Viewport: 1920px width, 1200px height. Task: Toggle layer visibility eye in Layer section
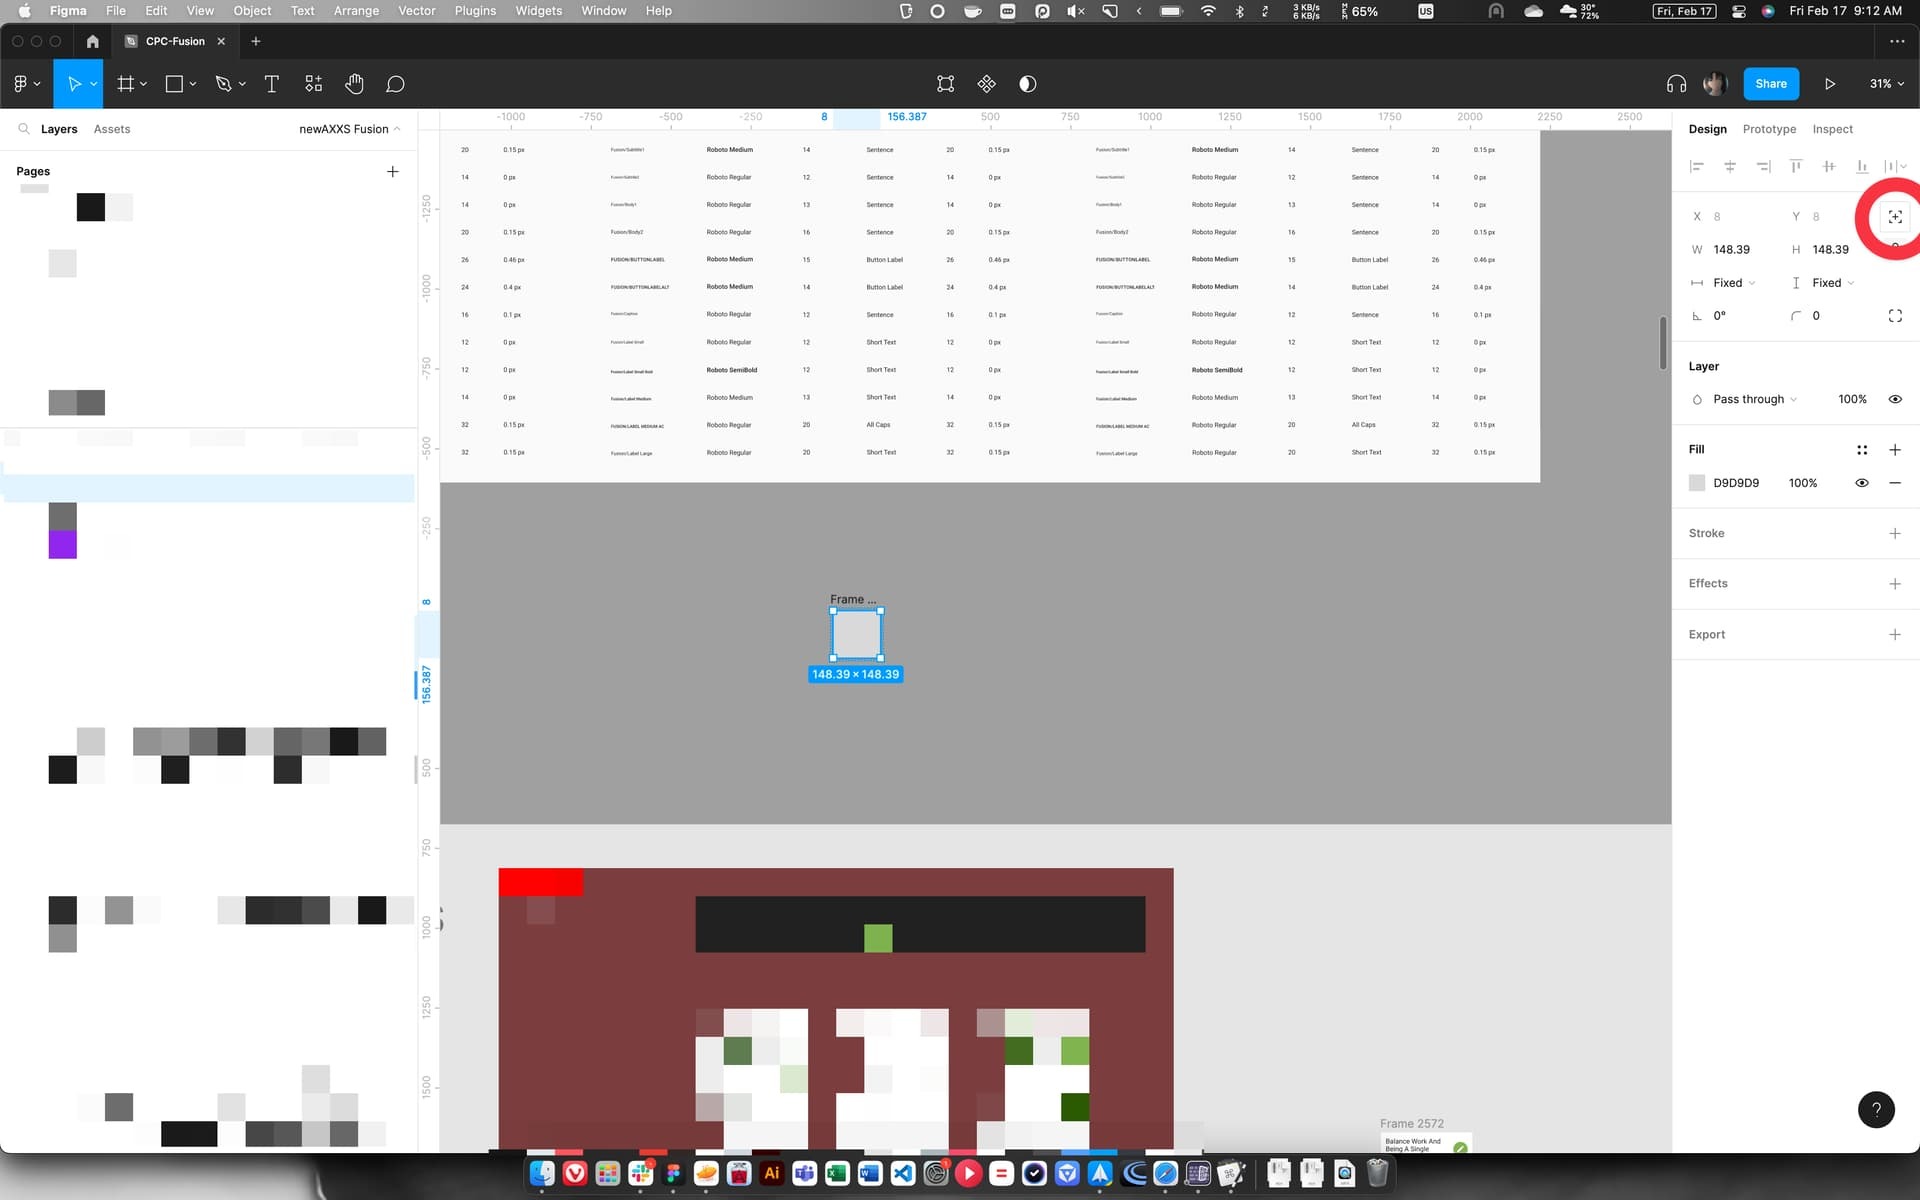coord(1895,399)
